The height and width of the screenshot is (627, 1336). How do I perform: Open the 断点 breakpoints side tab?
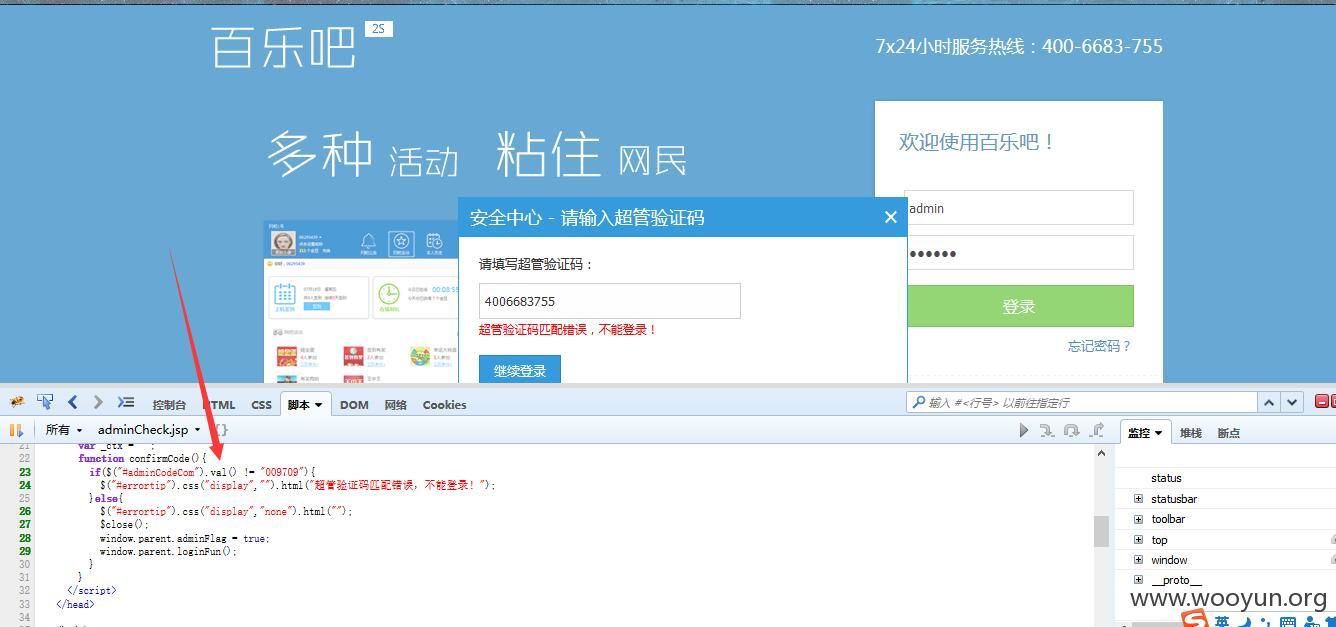point(1228,433)
